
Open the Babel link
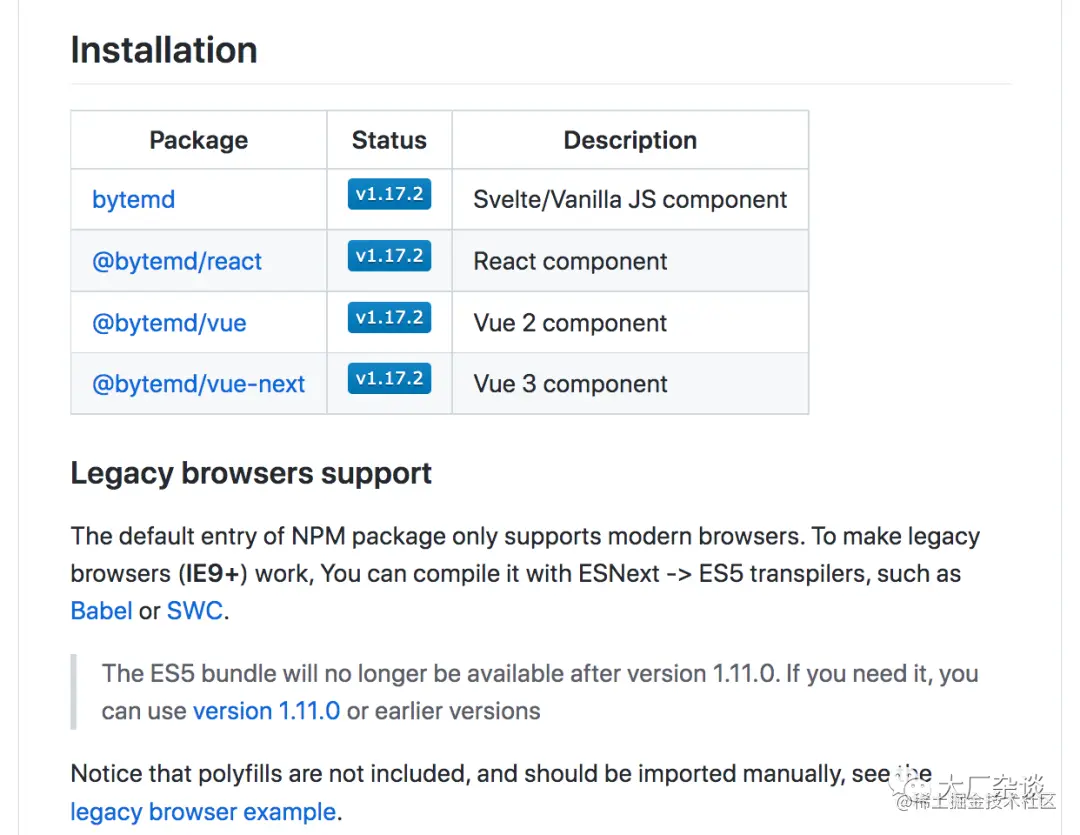tap(101, 611)
